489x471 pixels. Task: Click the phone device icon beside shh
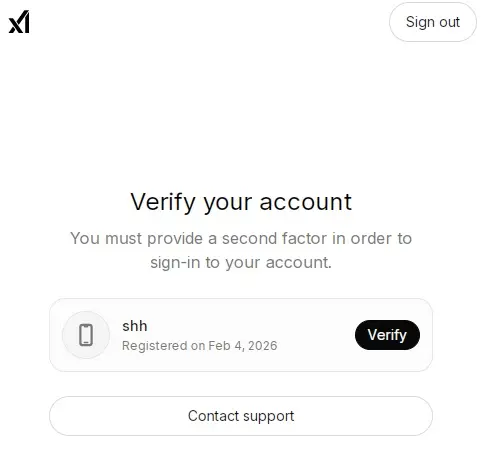[x=86, y=335]
